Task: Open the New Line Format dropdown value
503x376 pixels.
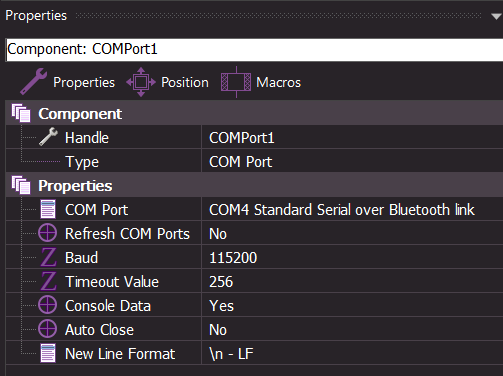Action: [x=352, y=353]
